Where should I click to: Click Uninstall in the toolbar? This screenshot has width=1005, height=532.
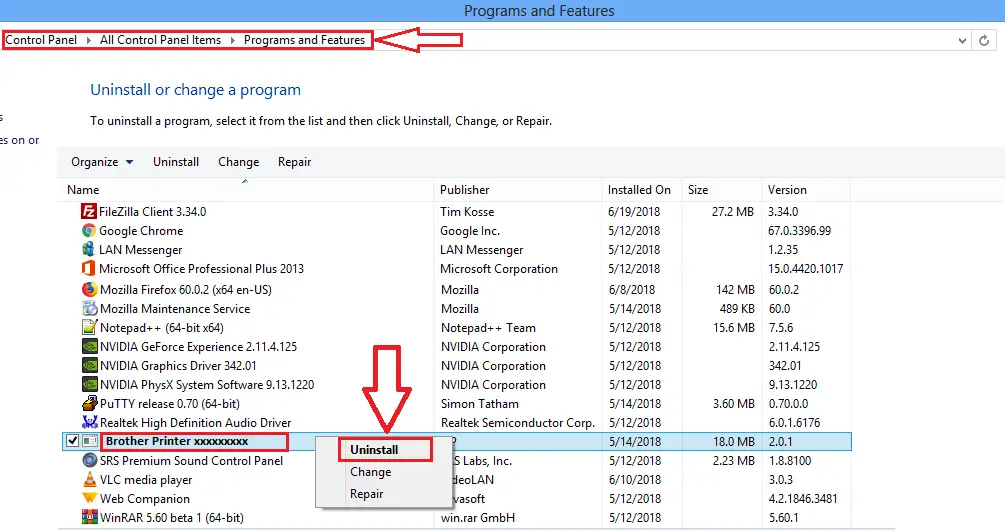click(x=176, y=162)
